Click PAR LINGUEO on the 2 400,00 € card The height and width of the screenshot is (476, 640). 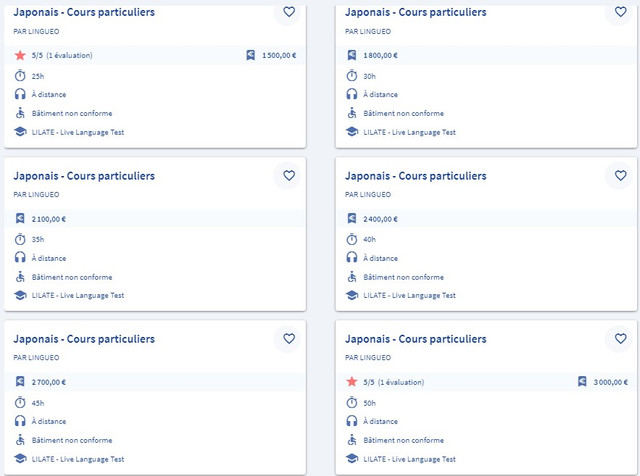(368, 195)
